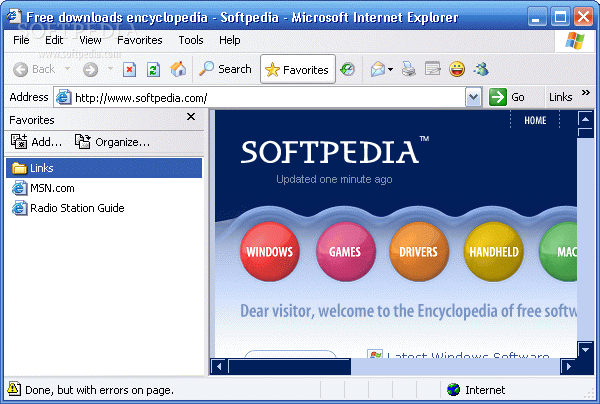Click the orange DRIVERS category ball
This screenshot has height=404, width=600.
(419, 252)
